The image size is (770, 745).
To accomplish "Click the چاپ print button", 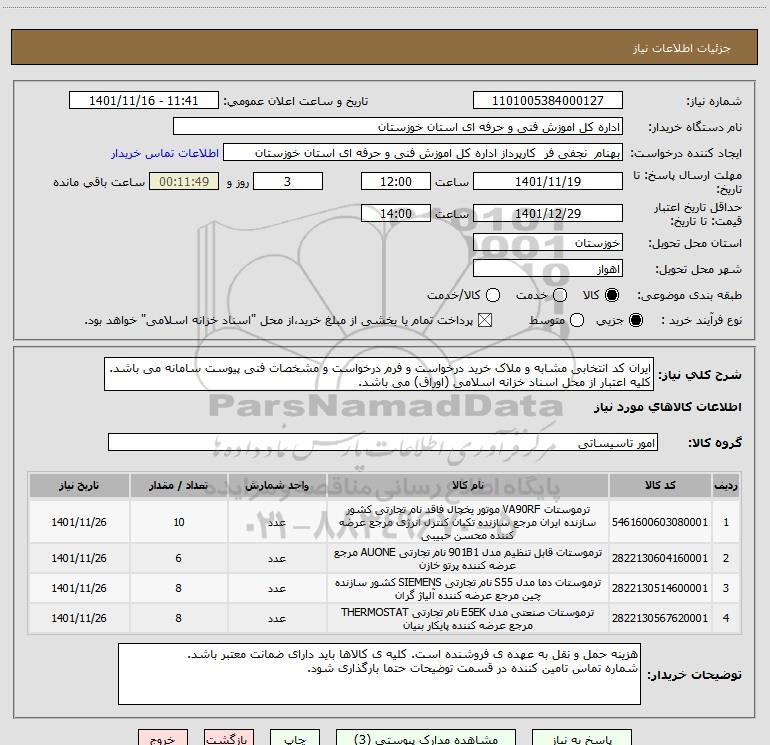I will (295, 738).
